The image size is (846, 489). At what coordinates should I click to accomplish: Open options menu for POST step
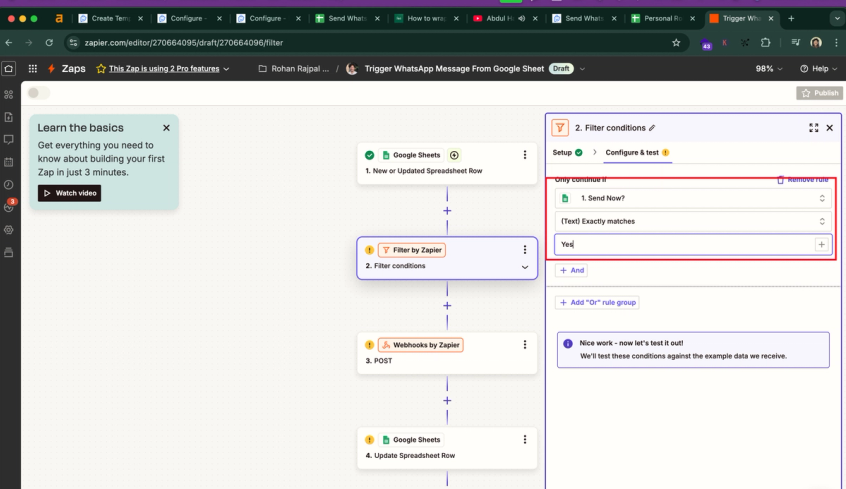coord(524,345)
